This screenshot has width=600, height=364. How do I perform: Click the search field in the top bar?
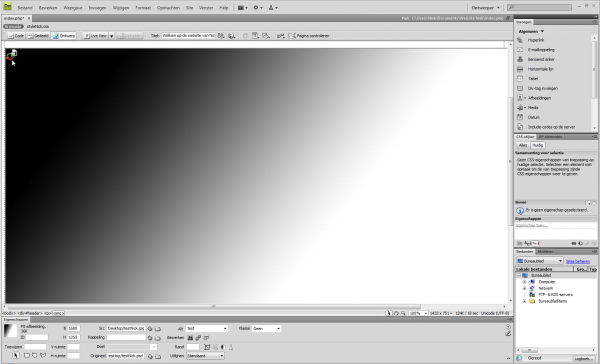(539, 7)
